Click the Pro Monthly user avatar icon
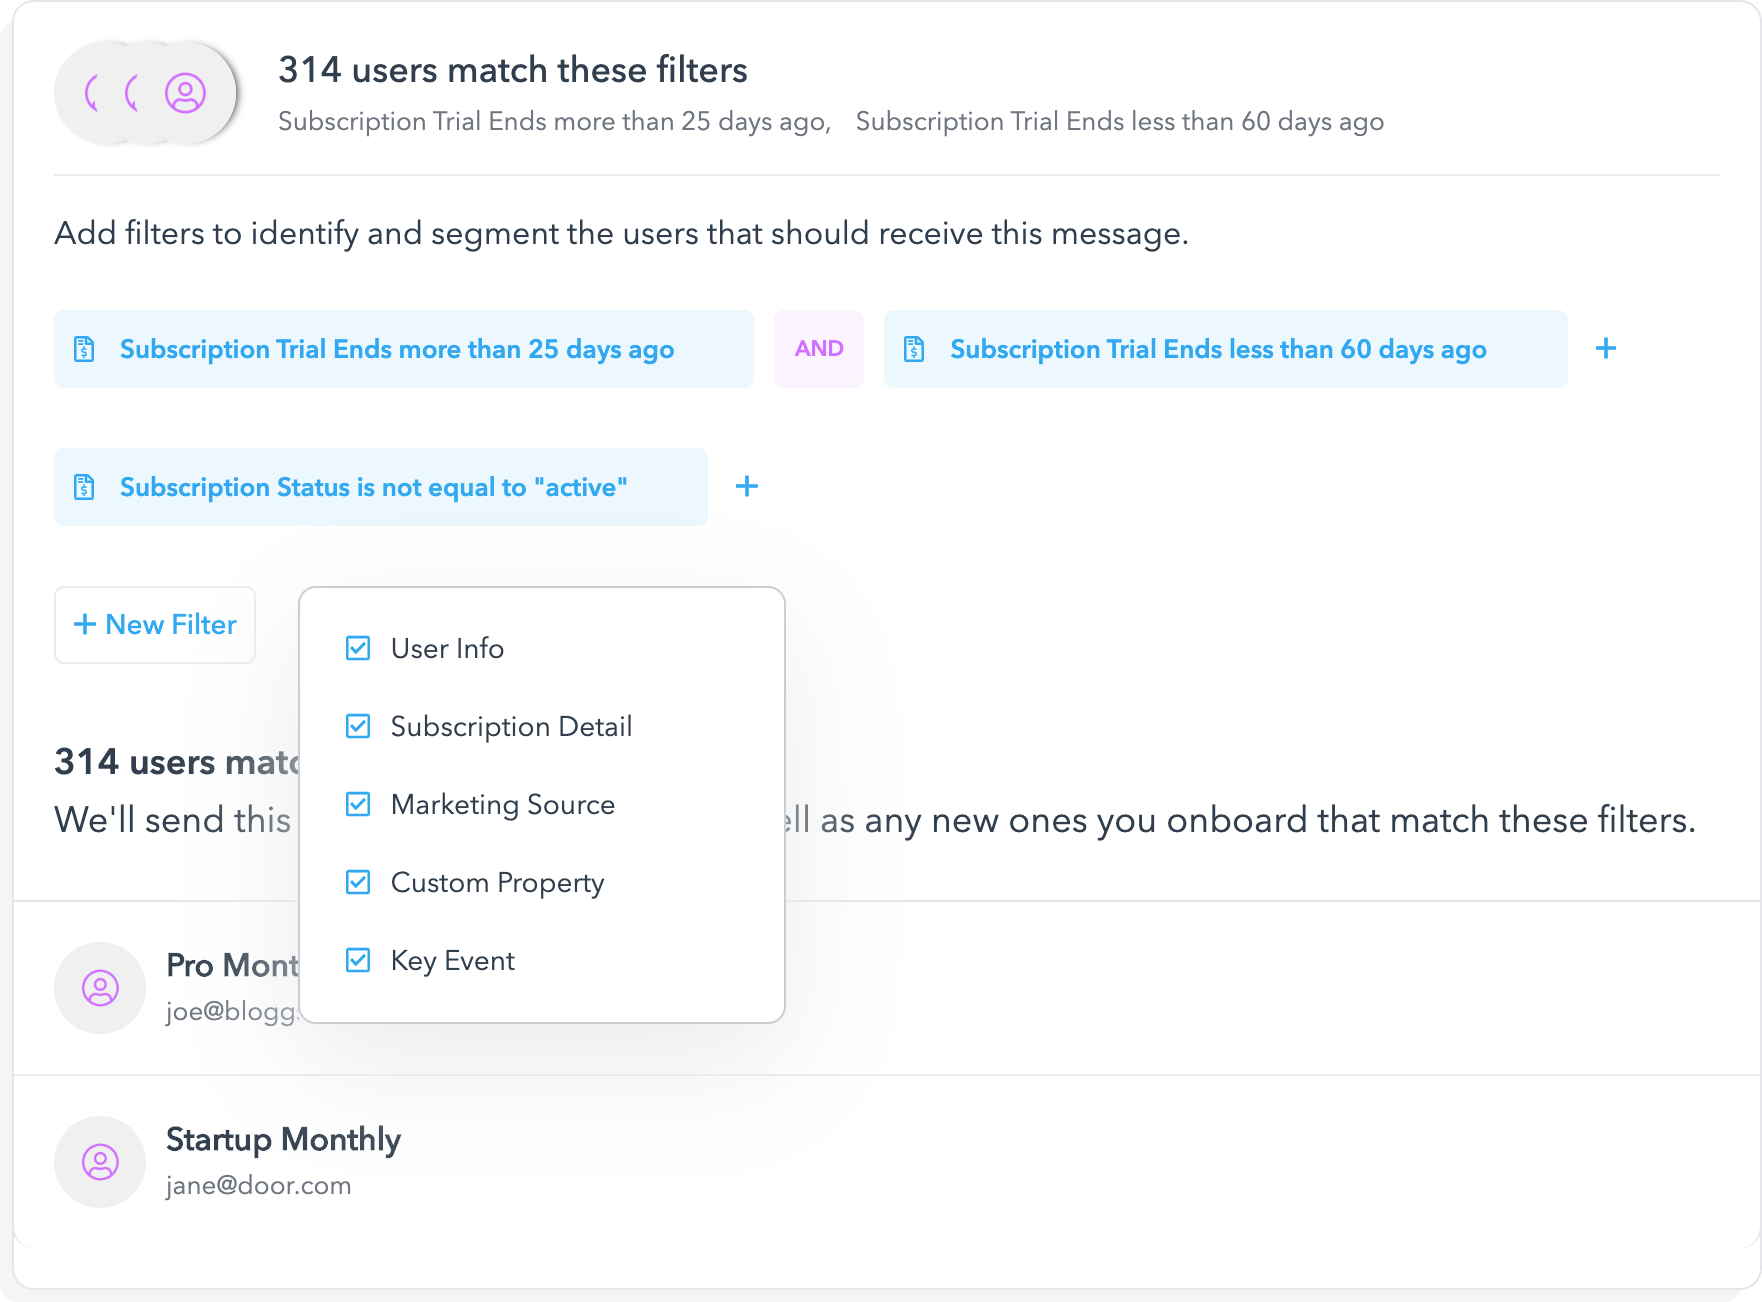The width and height of the screenshot is (1762, 1302). [100, 988]
